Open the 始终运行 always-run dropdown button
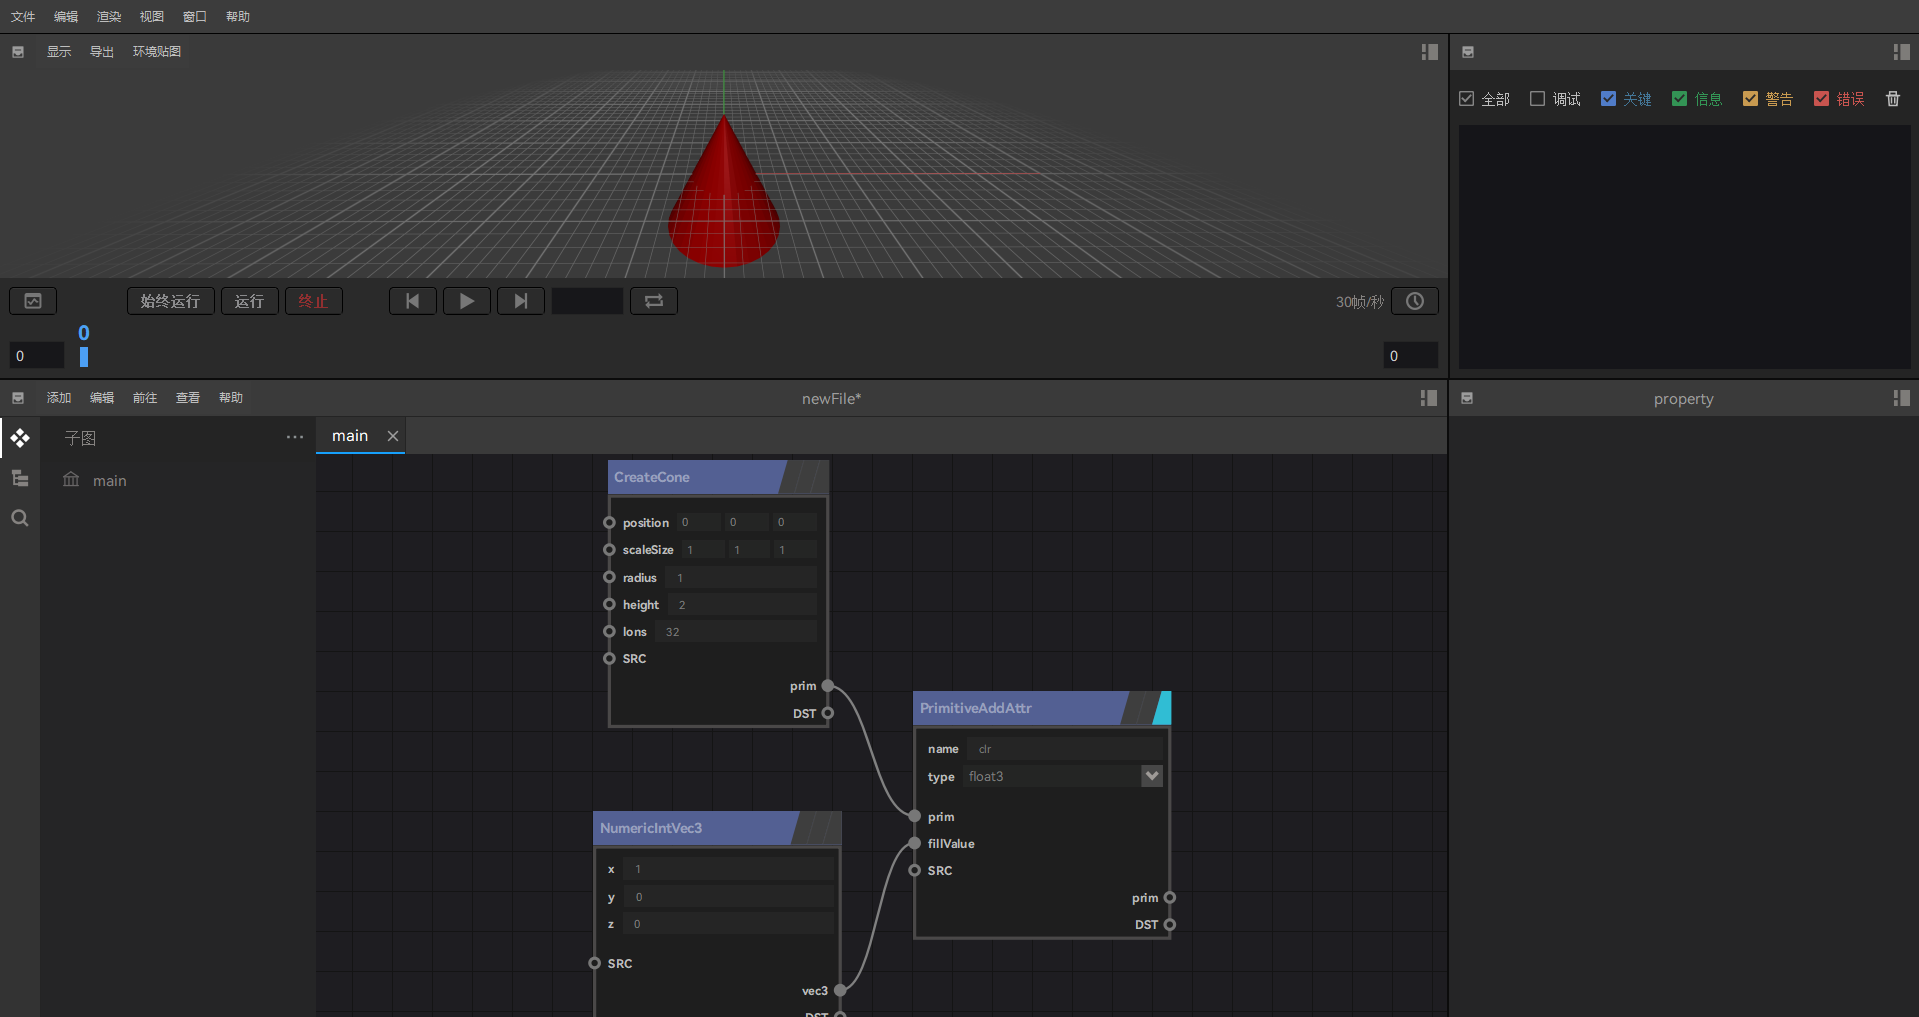The width and height of the screenshot is (1919, 1017). [x=170, y=301]
